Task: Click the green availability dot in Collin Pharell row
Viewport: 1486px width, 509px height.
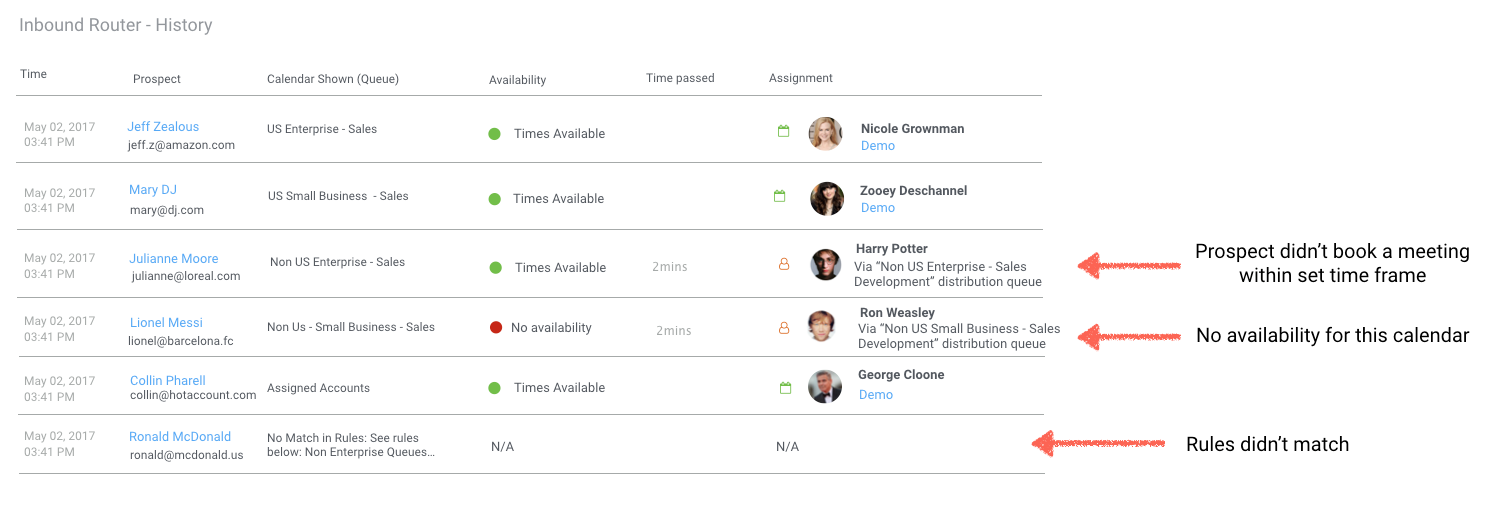Action: tap(494, 388)
